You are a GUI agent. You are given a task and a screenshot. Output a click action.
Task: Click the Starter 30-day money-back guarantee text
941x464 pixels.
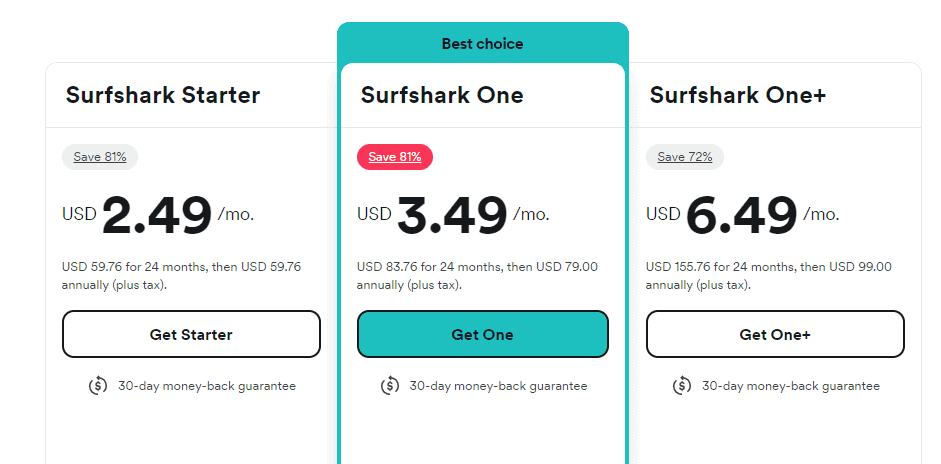click(x=206, y=386)
